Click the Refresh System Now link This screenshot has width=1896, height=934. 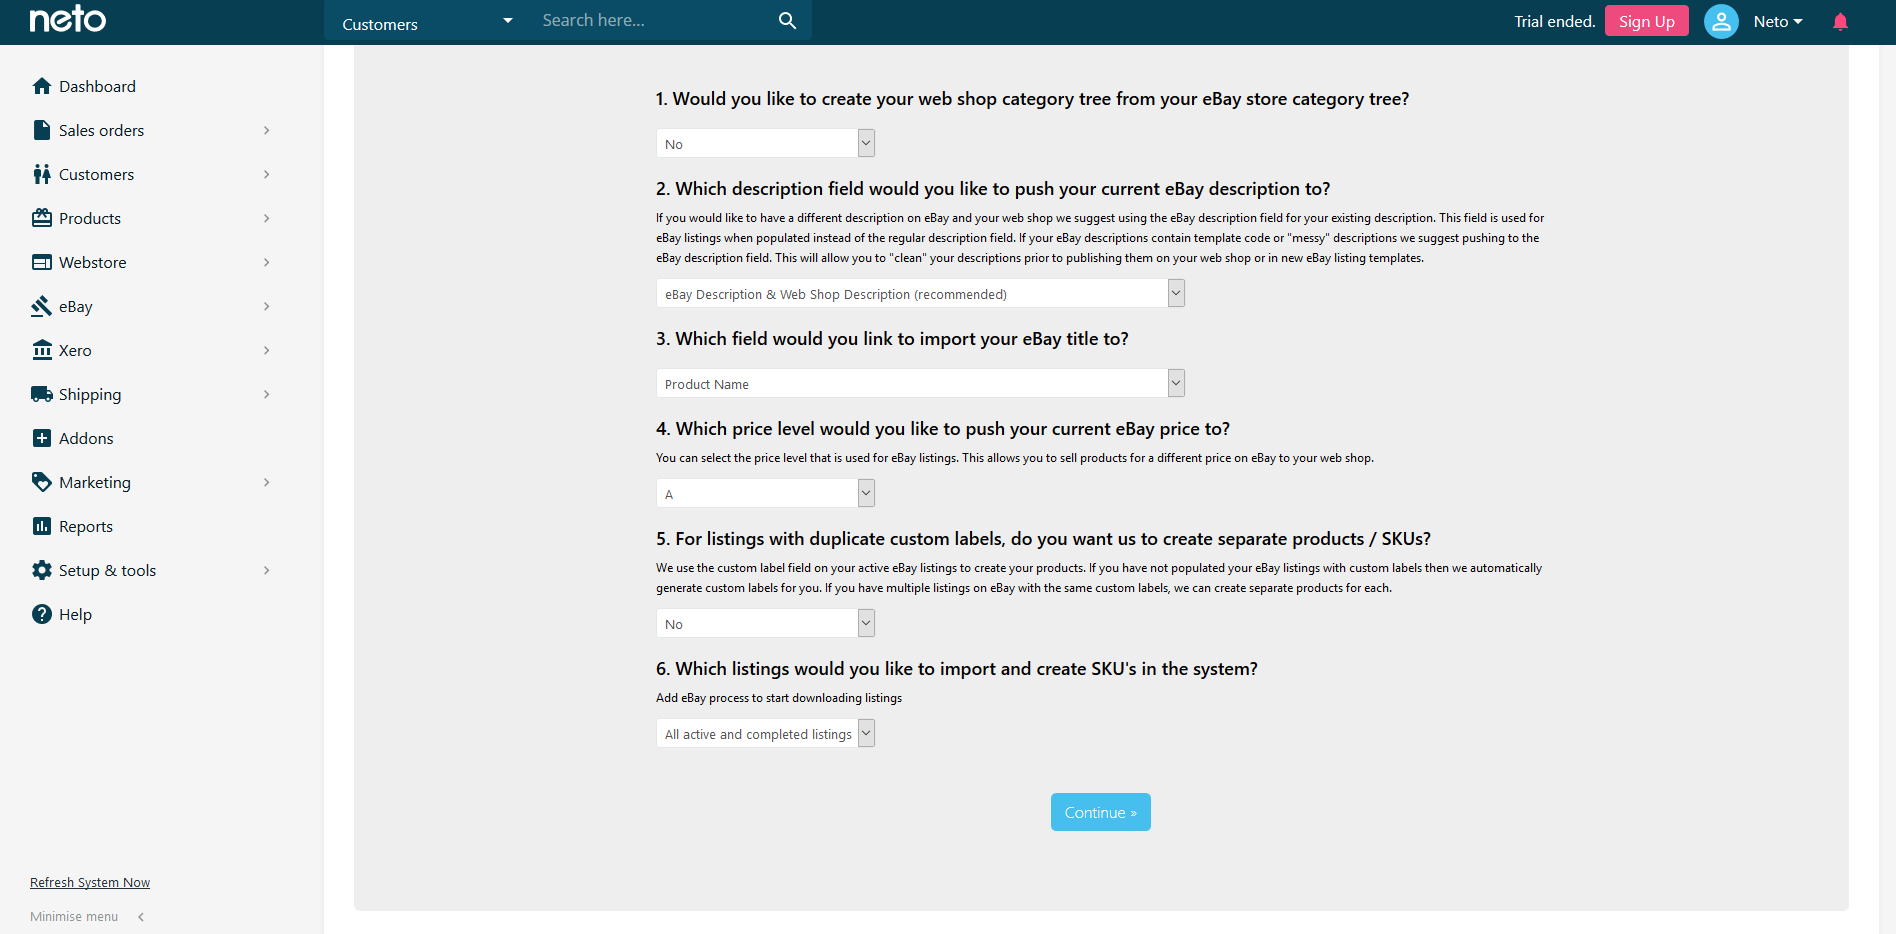pyautogui.click(x=90, y=882)
